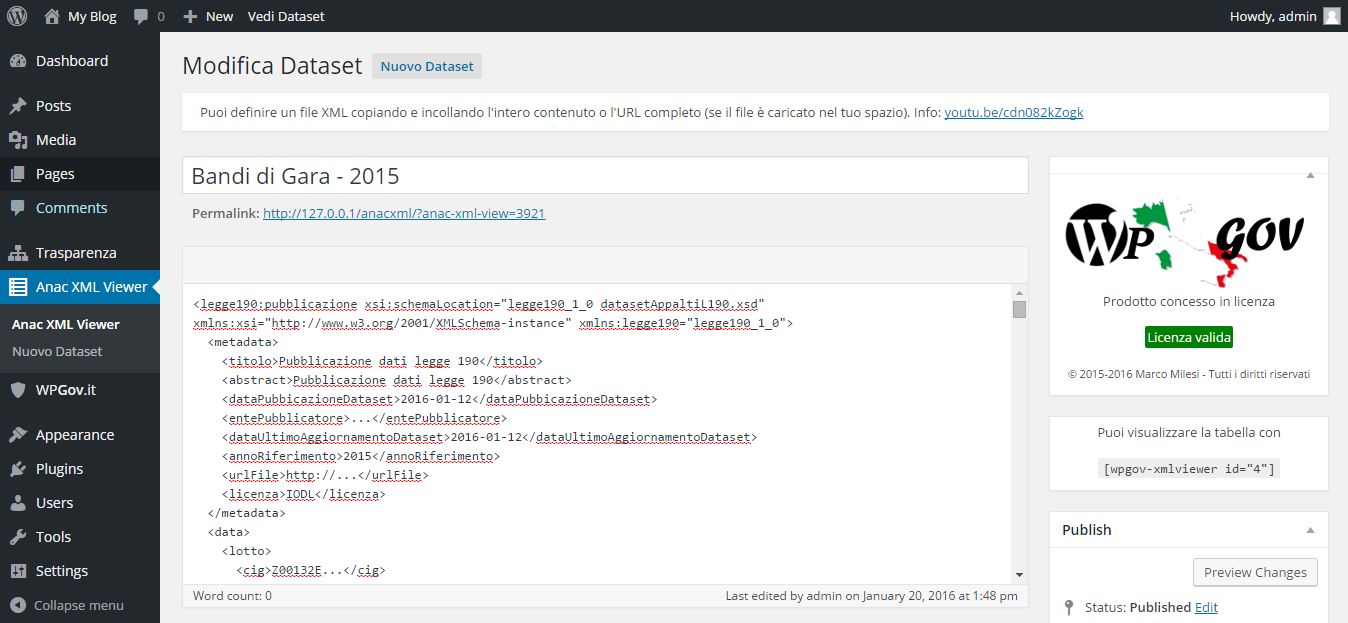
Task: Collapse the Publish panel with its arrow
Action: [x=1310, y=530]
